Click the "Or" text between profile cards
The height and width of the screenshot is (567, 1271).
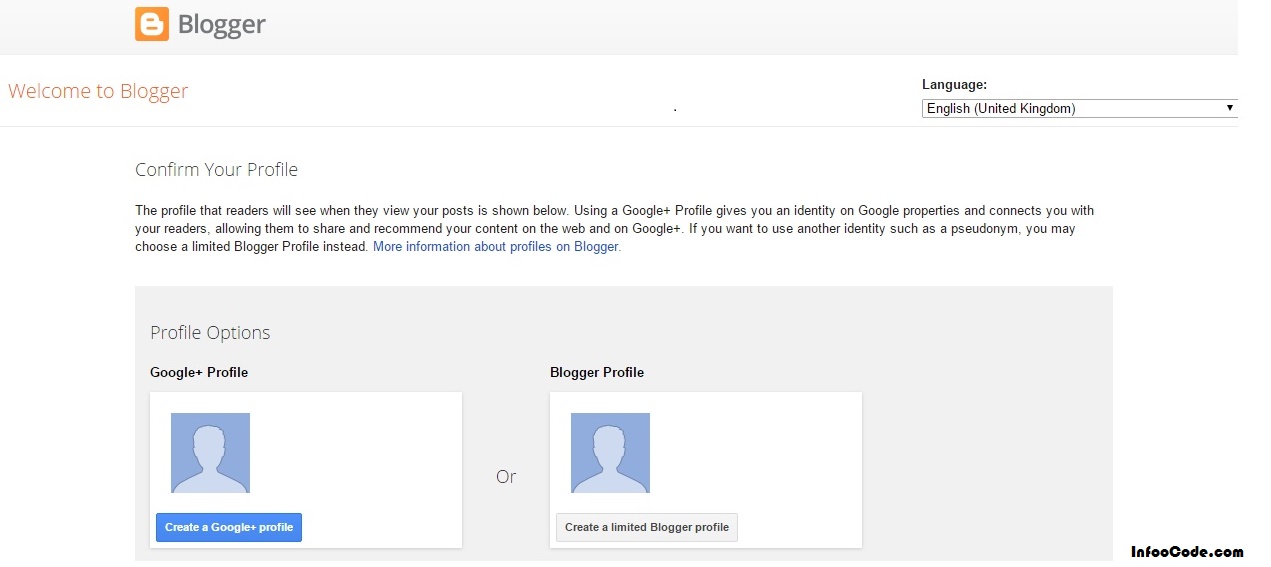[x=506, y=477]
